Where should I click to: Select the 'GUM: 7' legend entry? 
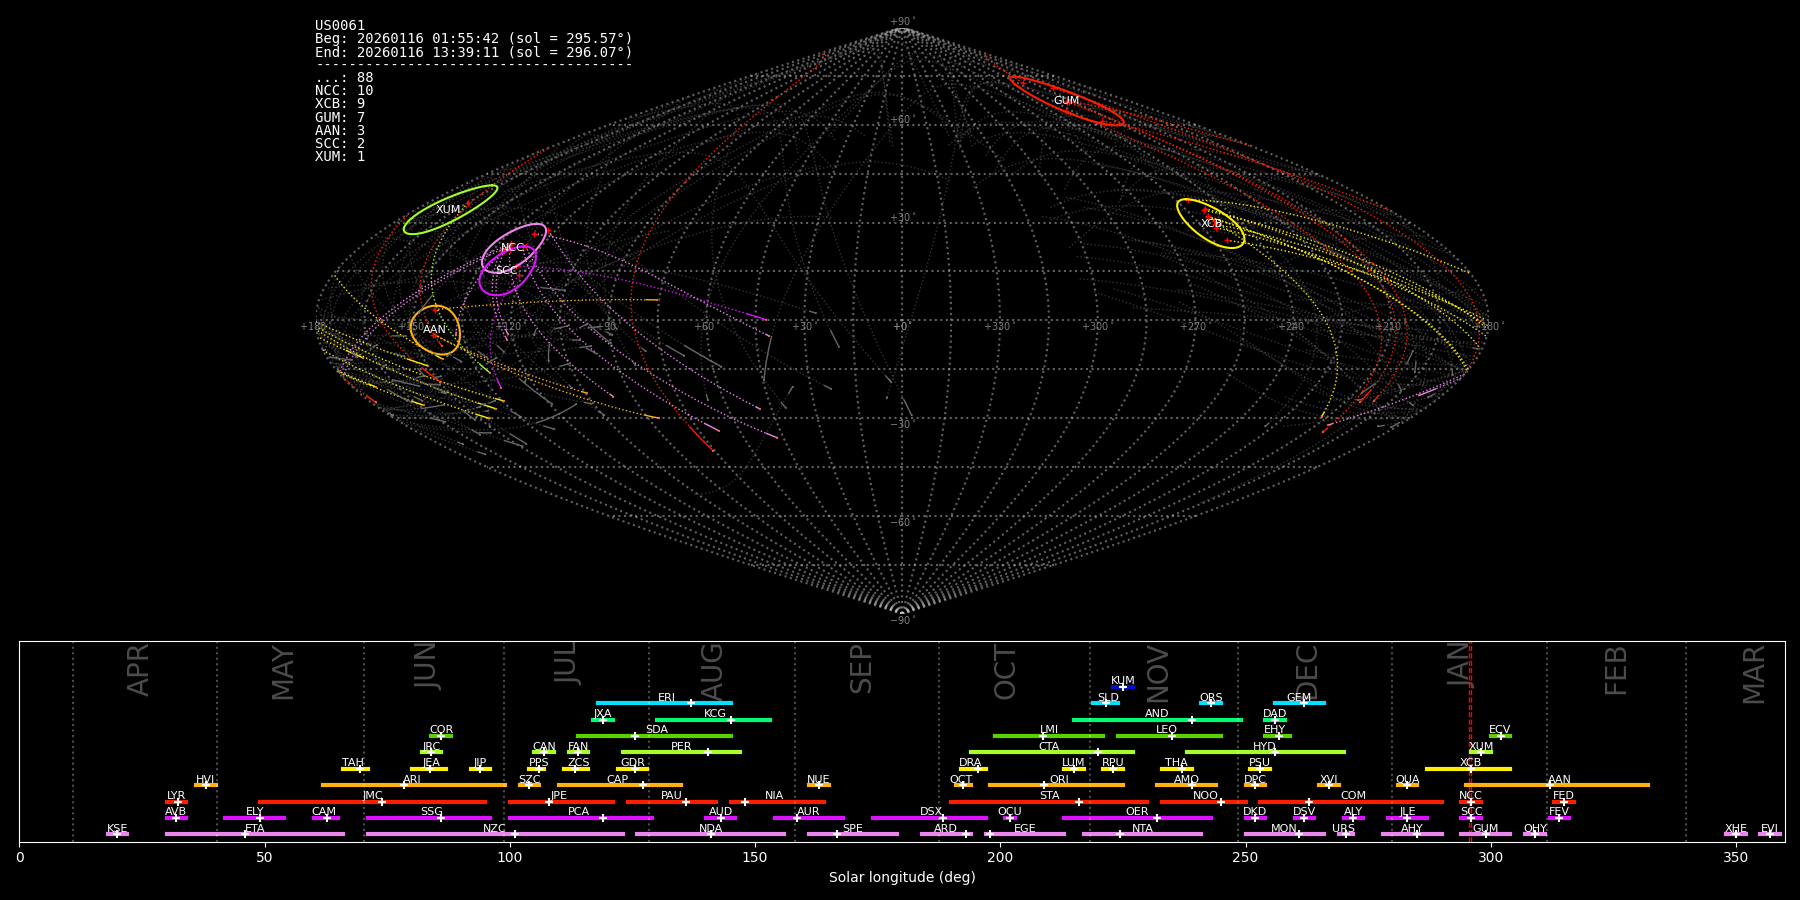coord(340,118)
